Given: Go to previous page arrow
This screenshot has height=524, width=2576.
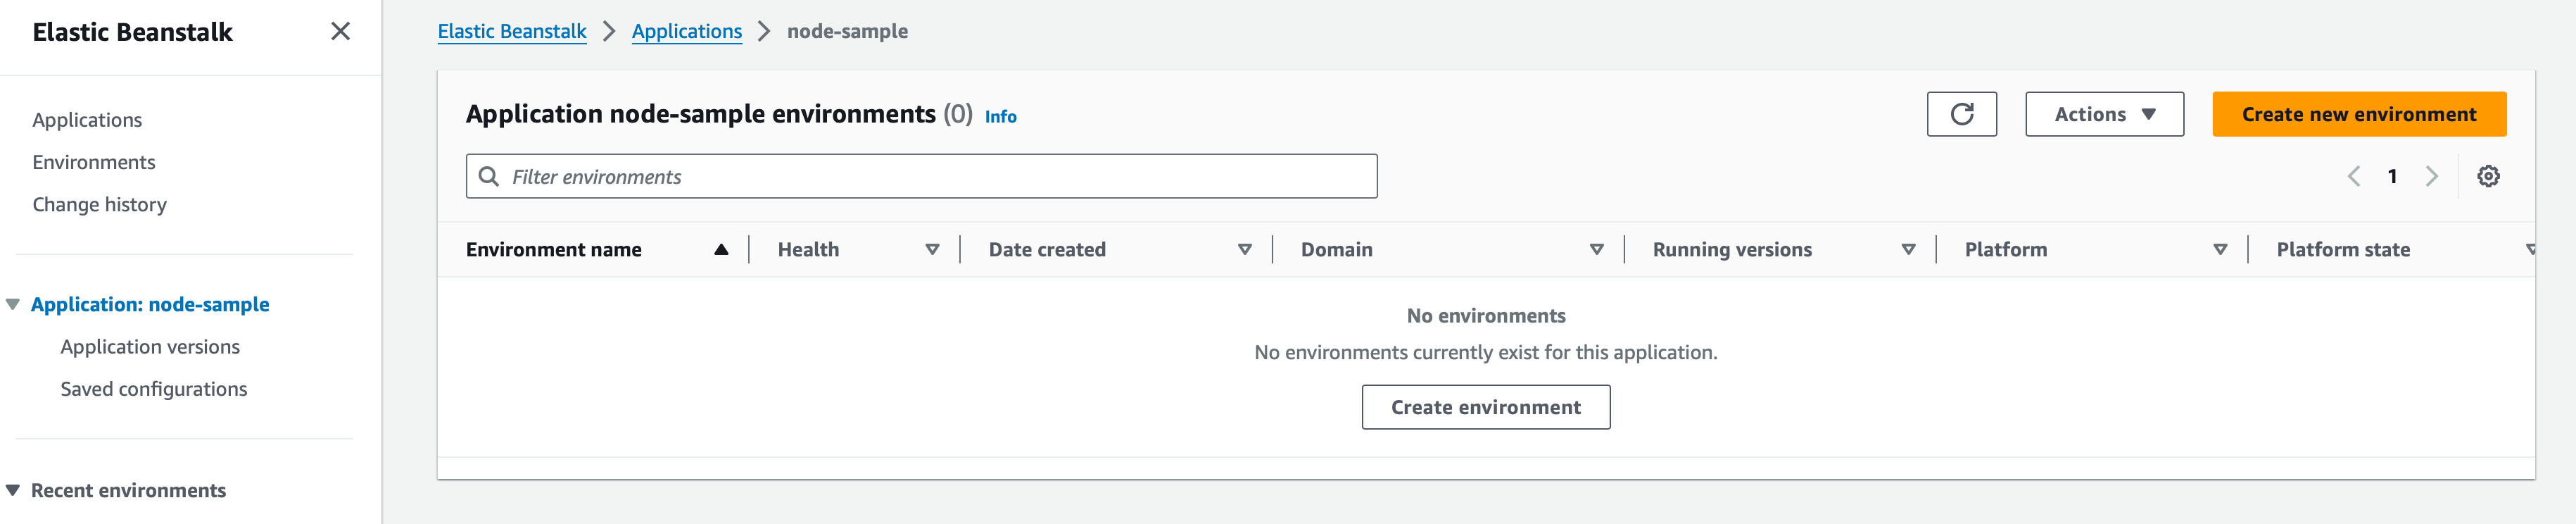Looking at the screenshot, I should click(x=2354, y=176).
